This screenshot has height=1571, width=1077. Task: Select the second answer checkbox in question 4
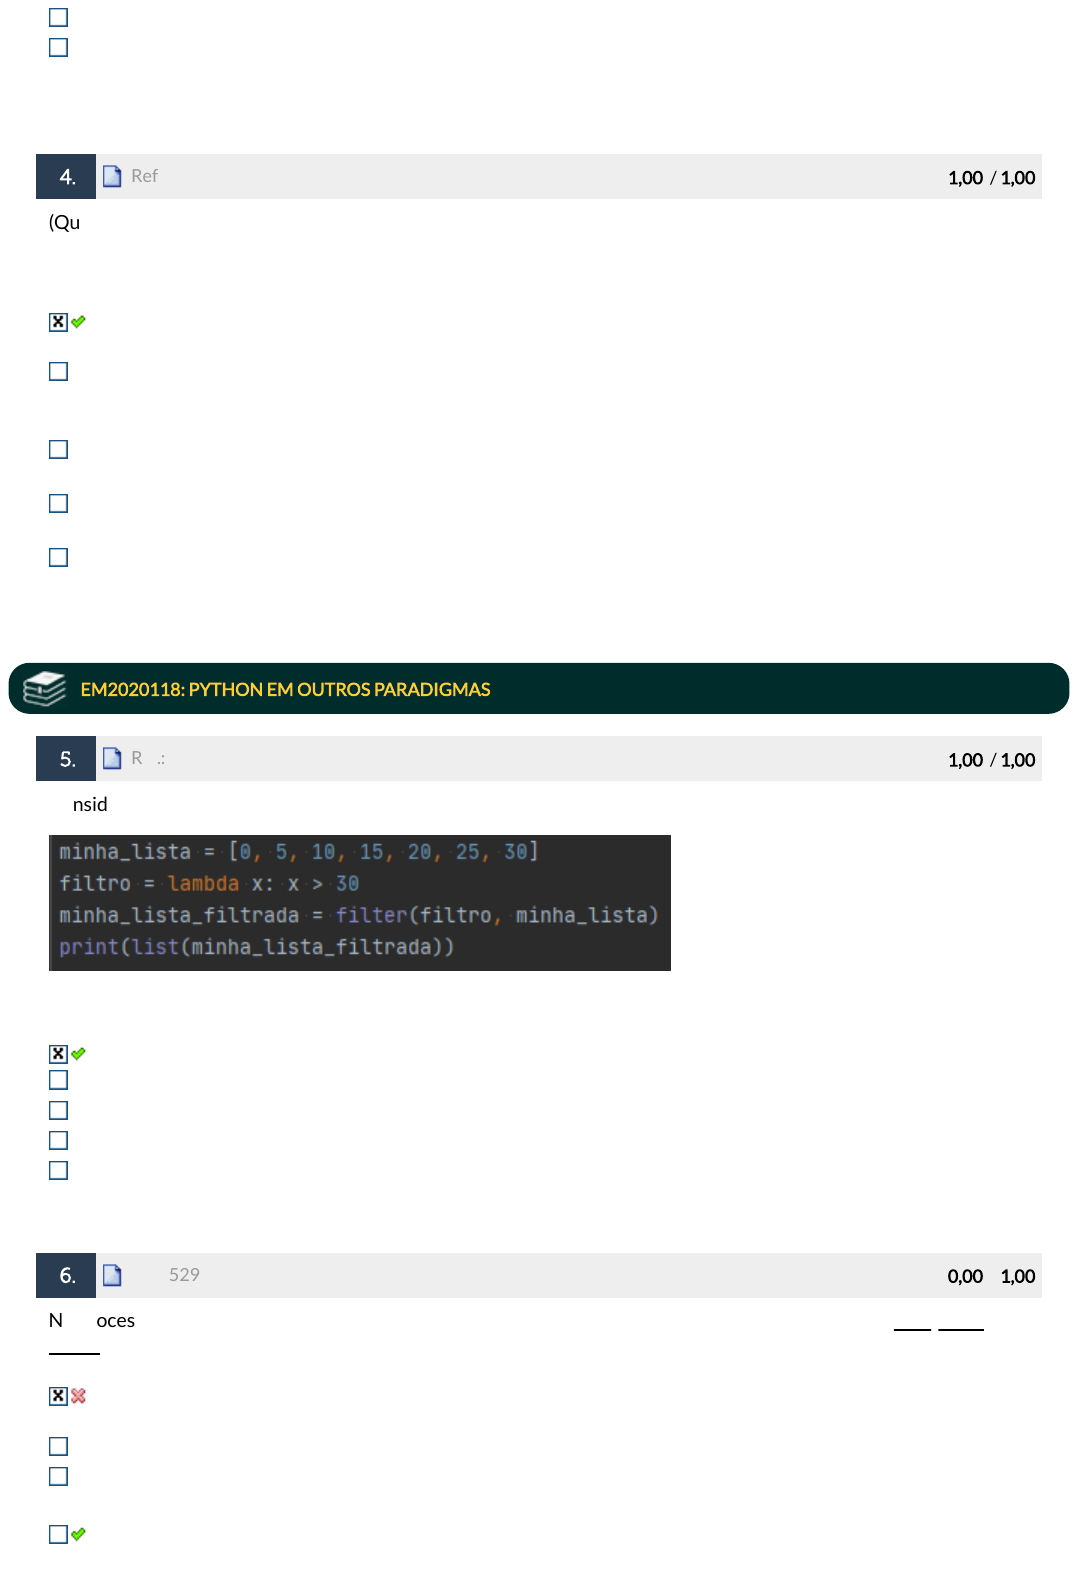[x=58, y=372]
